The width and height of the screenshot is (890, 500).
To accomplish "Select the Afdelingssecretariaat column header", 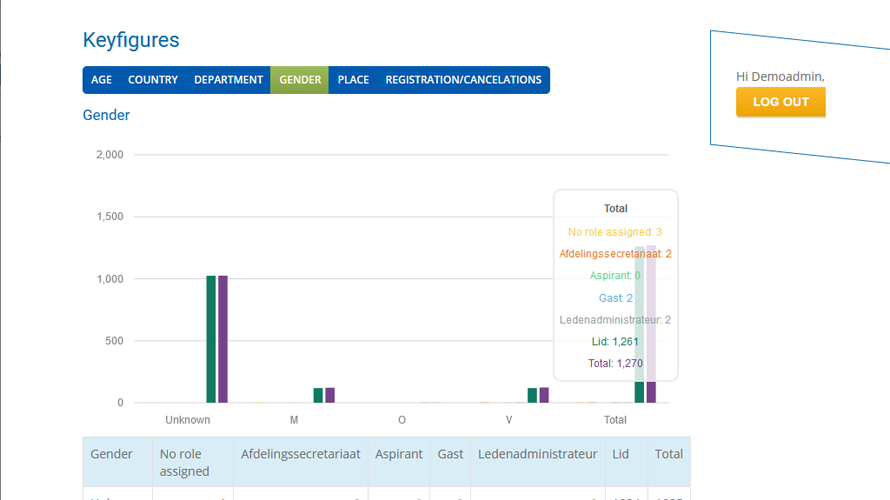I will pyautogui.click(x=300, y=454).
